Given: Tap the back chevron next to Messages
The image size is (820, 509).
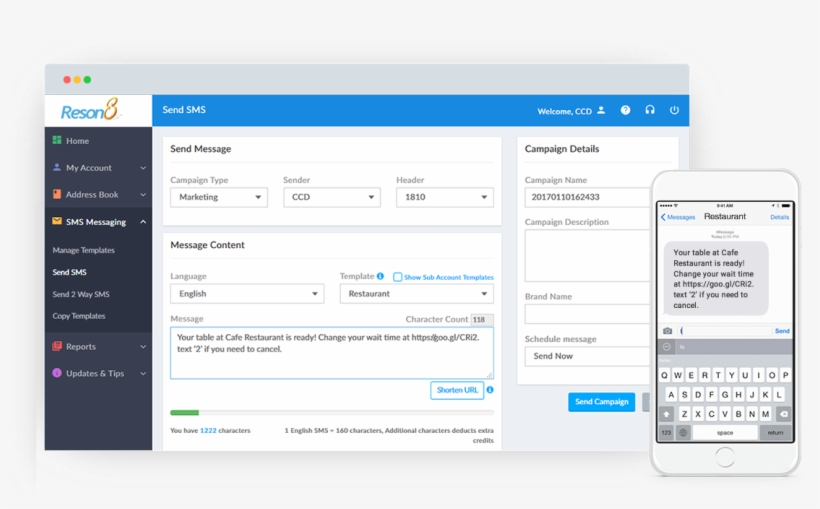Looking at the screenshot, I should (663, 217).
